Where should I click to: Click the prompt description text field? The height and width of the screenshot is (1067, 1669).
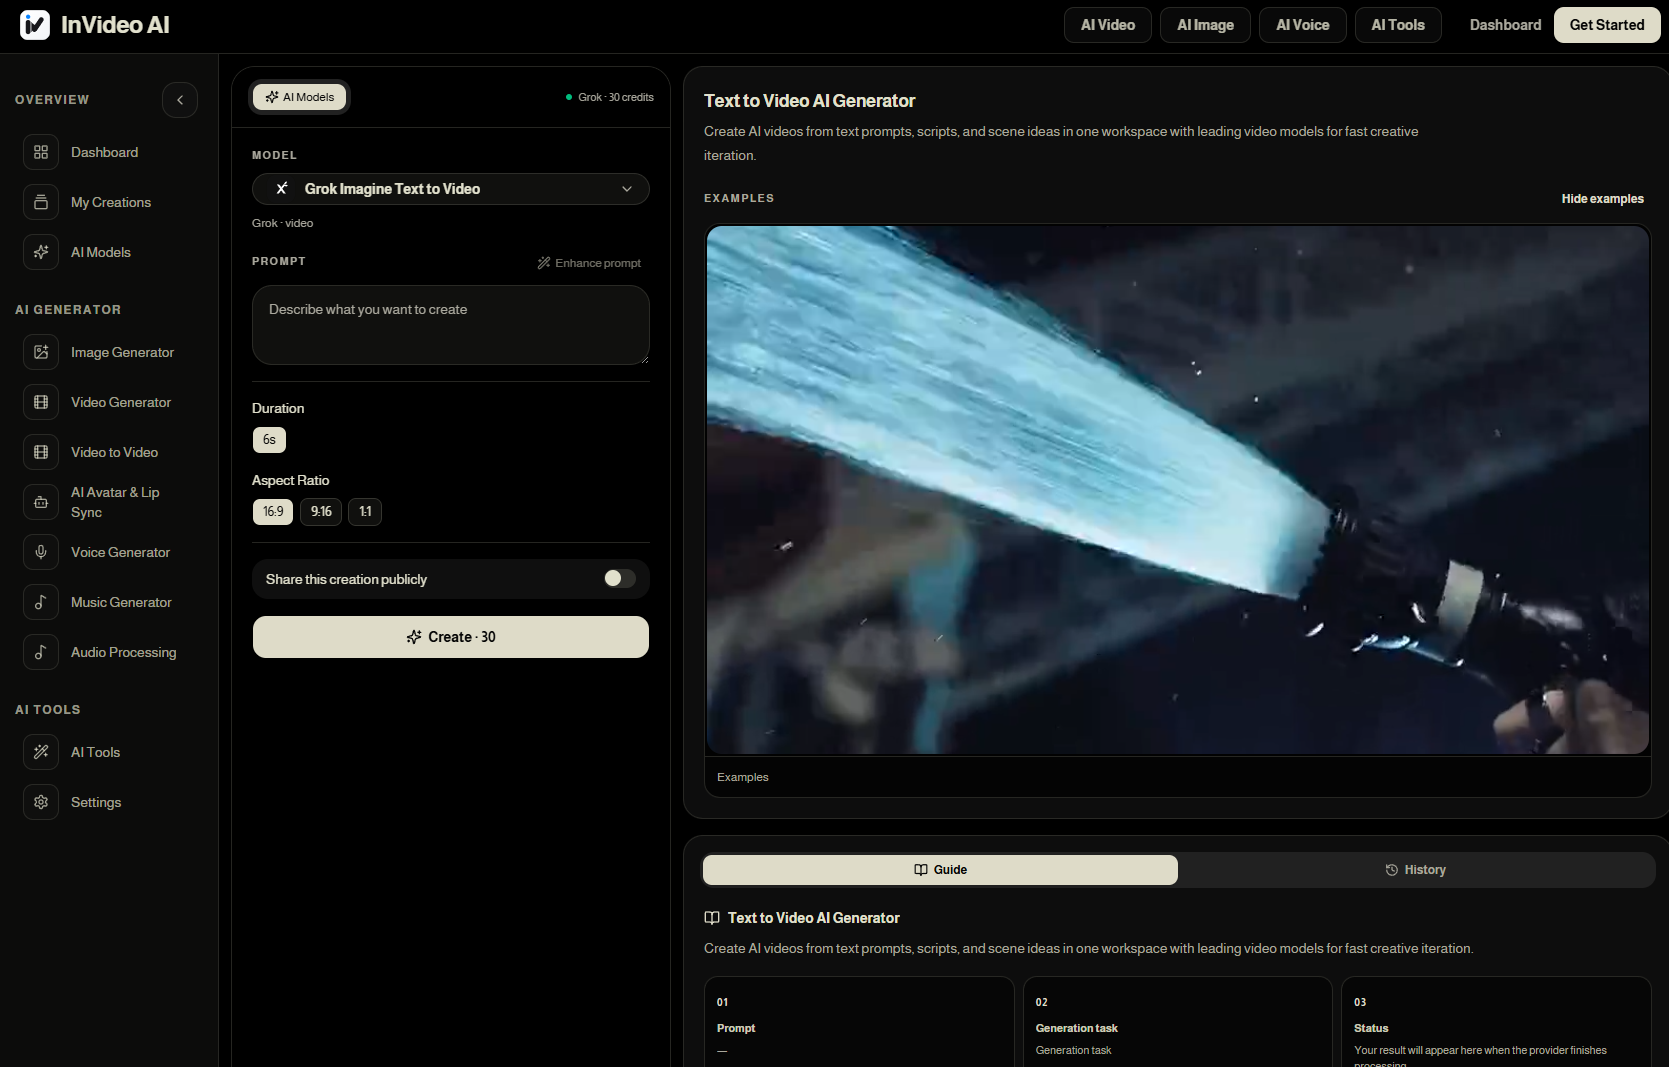tap(451, 325)
